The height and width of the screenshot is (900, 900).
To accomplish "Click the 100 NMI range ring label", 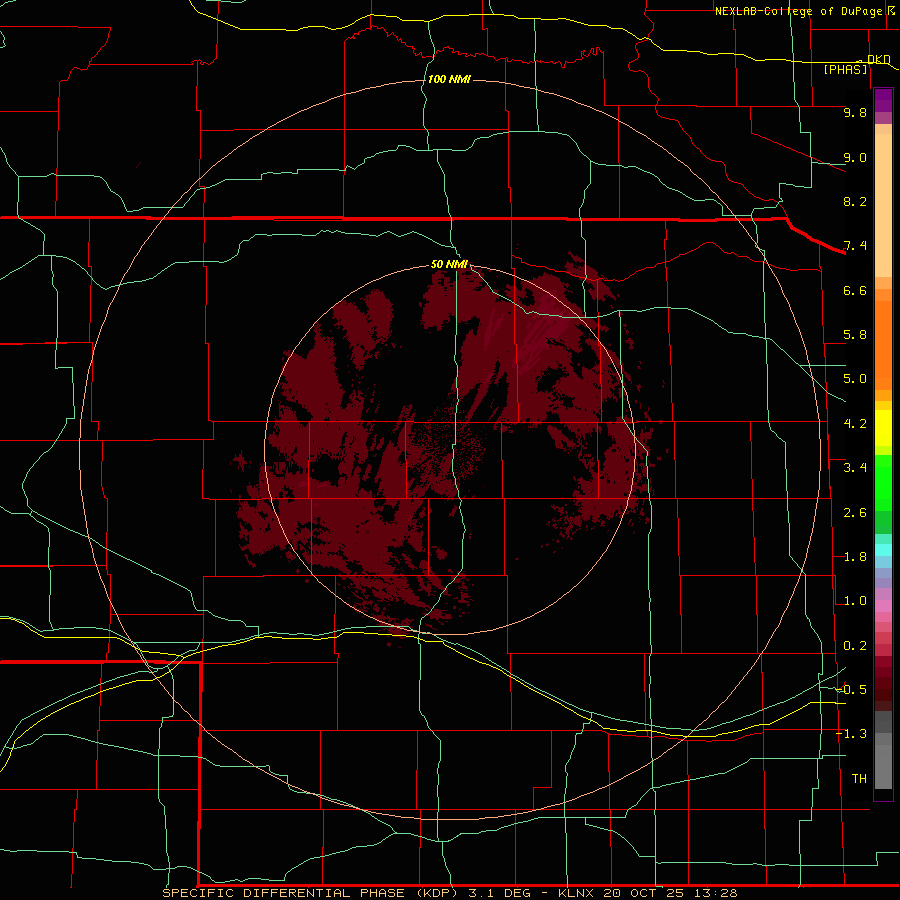I will (x=449, y=79).
